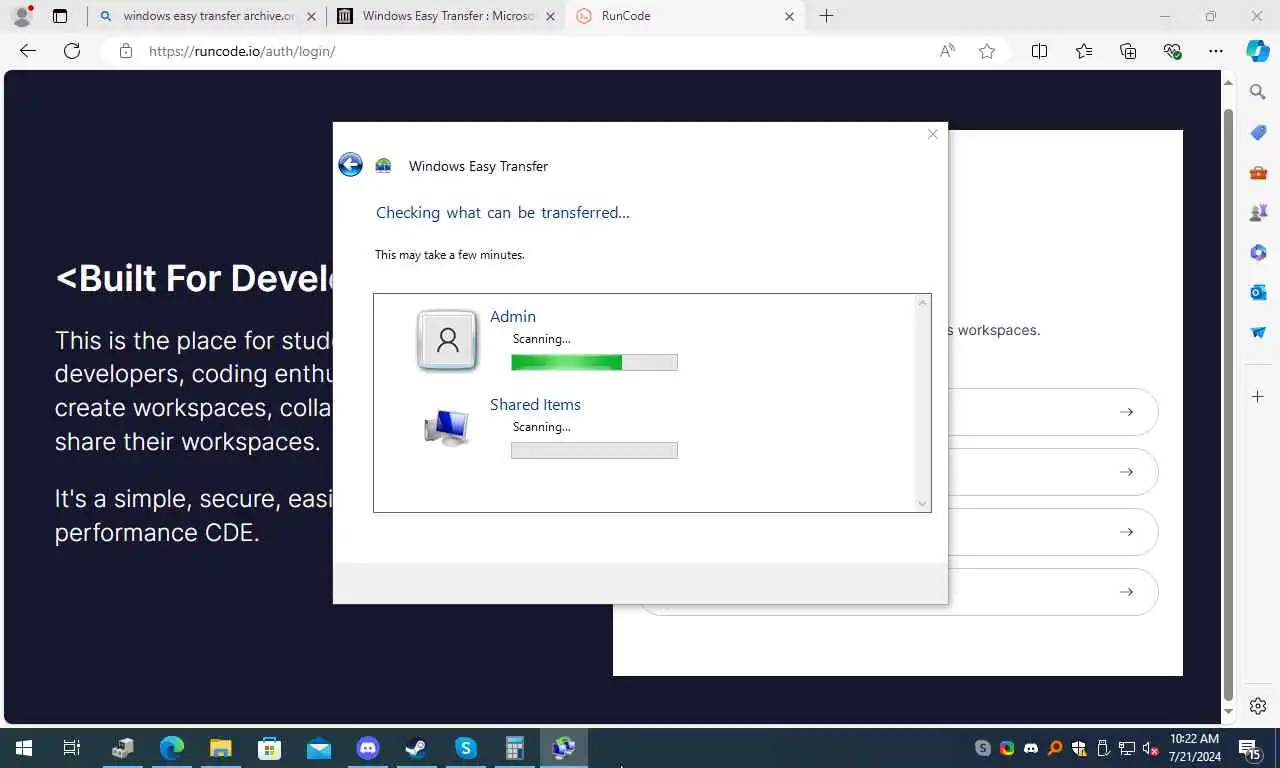The image size is (1280, 768).
Task: Open Outlook in Edge sidebar
Action: [1258, 292]
